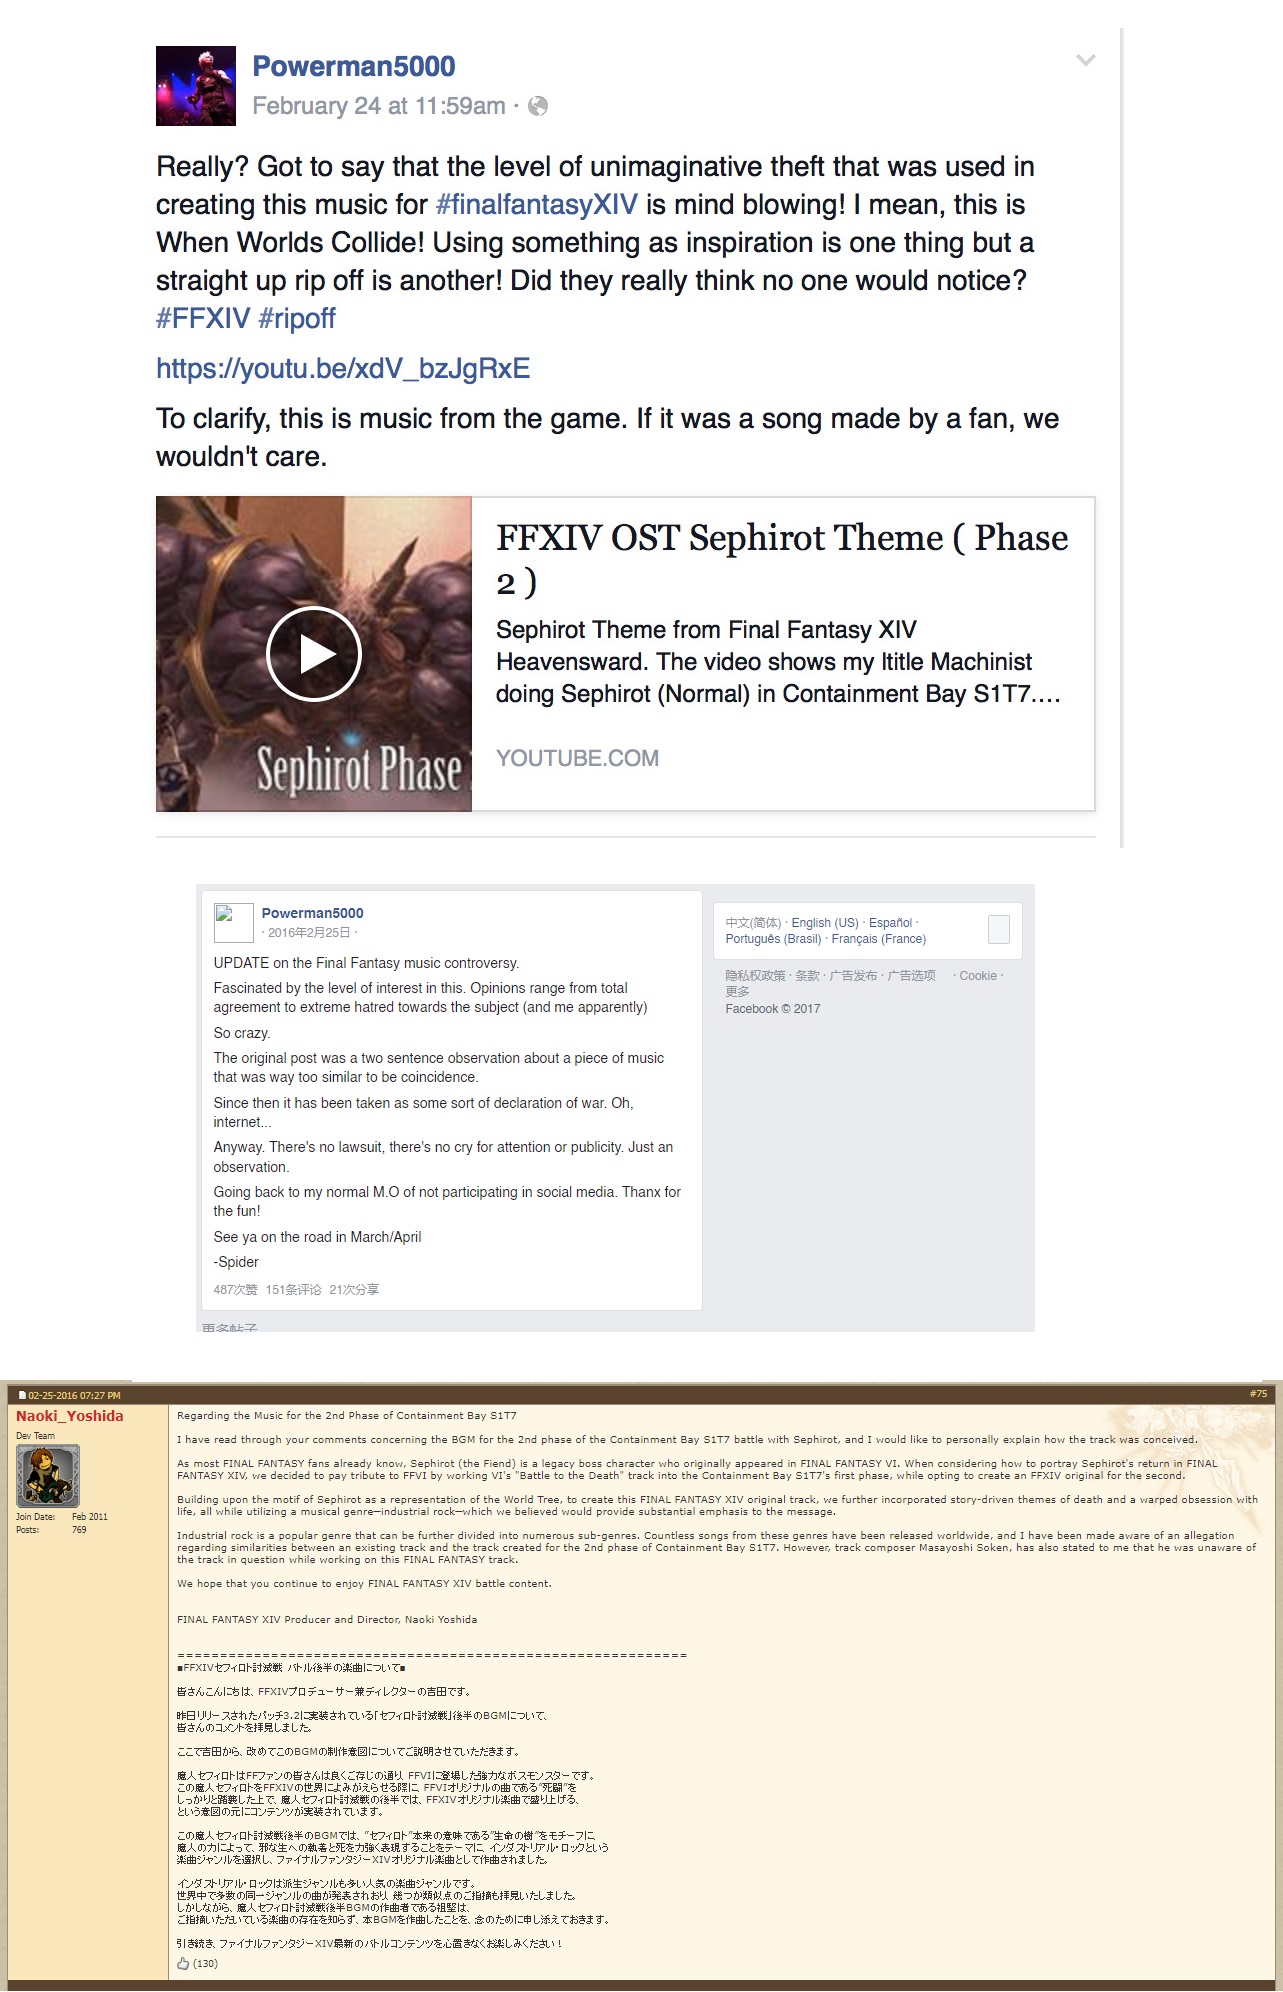Open the 151条评论 comments
1283x1992 pixels.
(x=293, y=1290)
